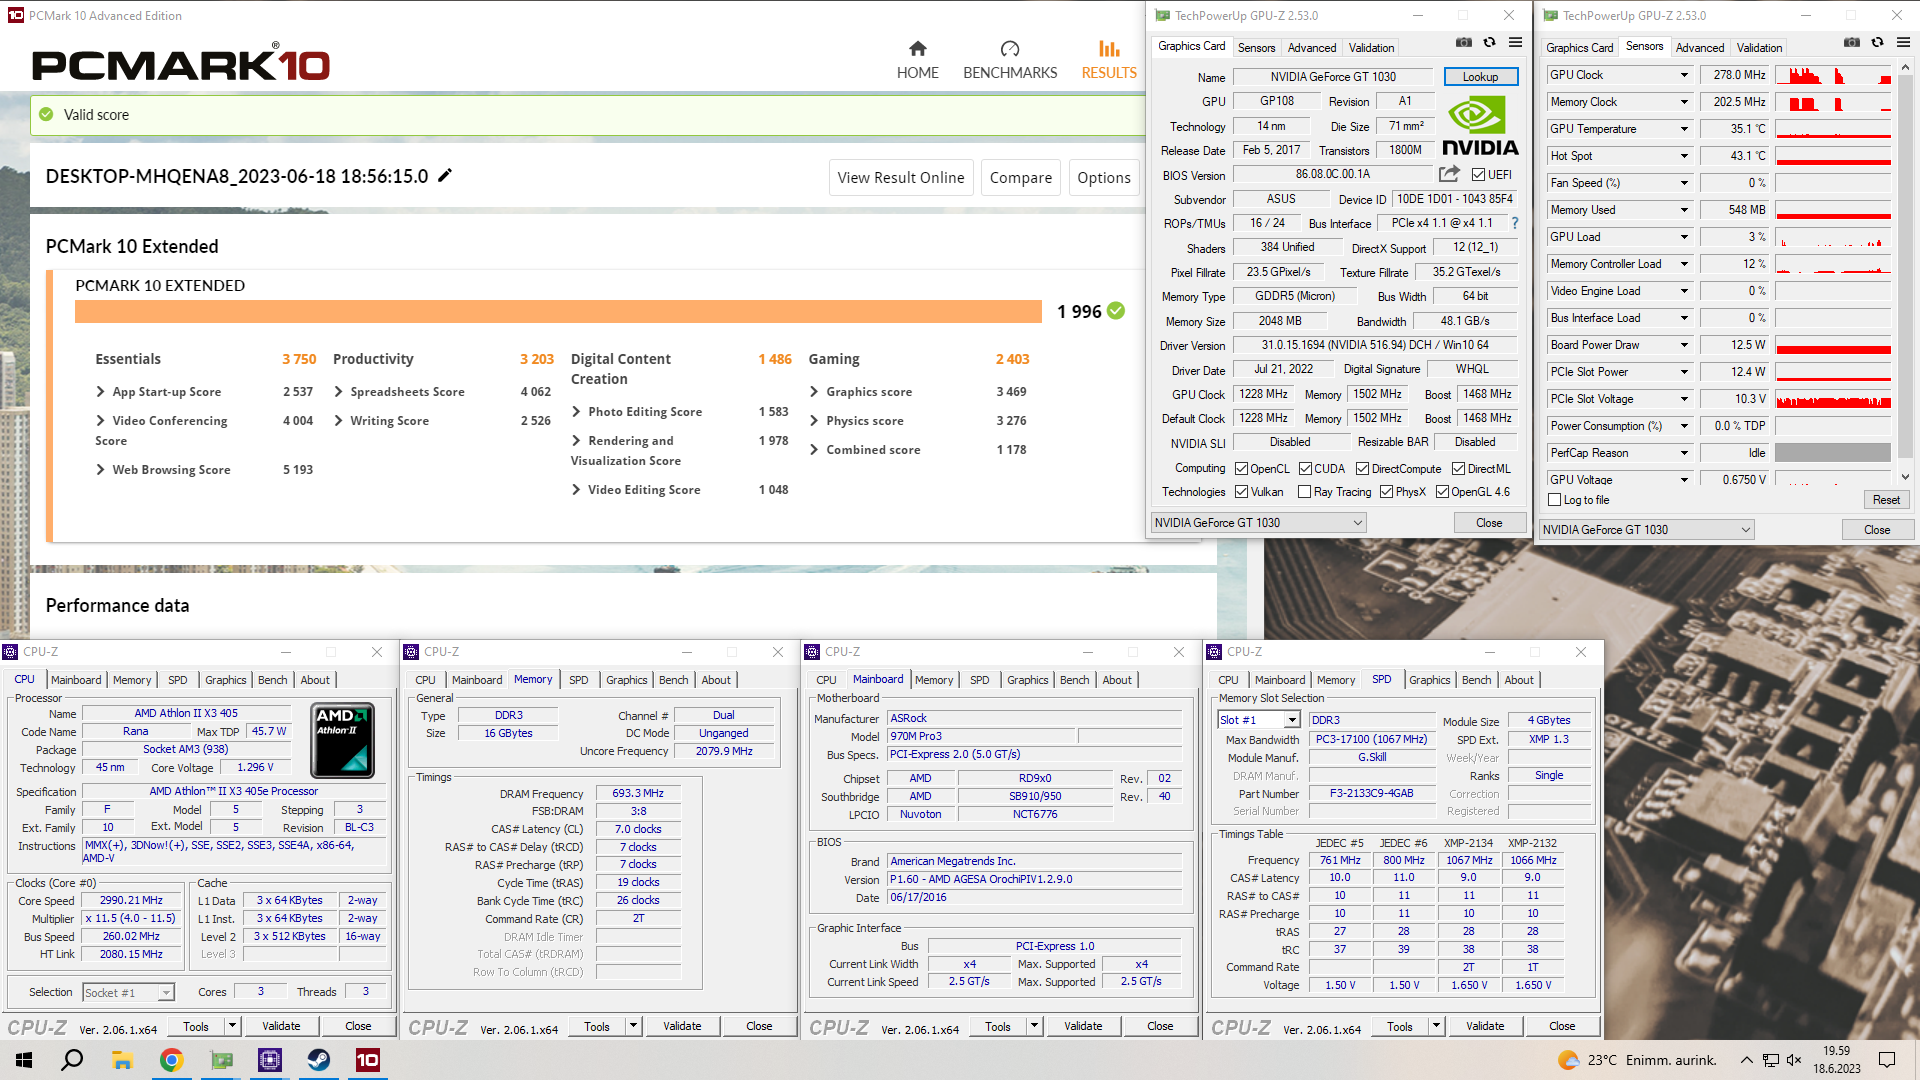Click the NVIDIA logo in GPU-Z
Image resolution: width=1920 pixels, height=1080 pixels.
[1480, 125]
